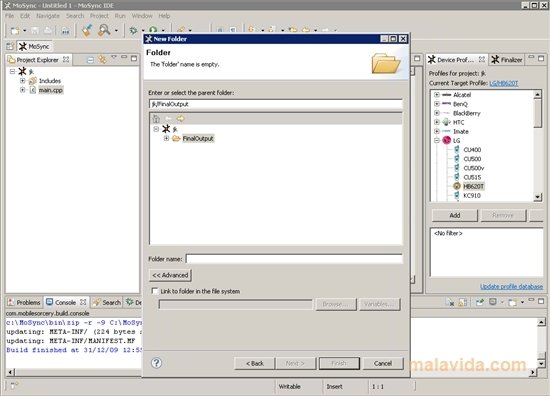The height and width of the screenshot is (396, 550).
Task: Collapse the jk node in the New Folder tree
Action: pyautogui.click(x=156, y=129)
